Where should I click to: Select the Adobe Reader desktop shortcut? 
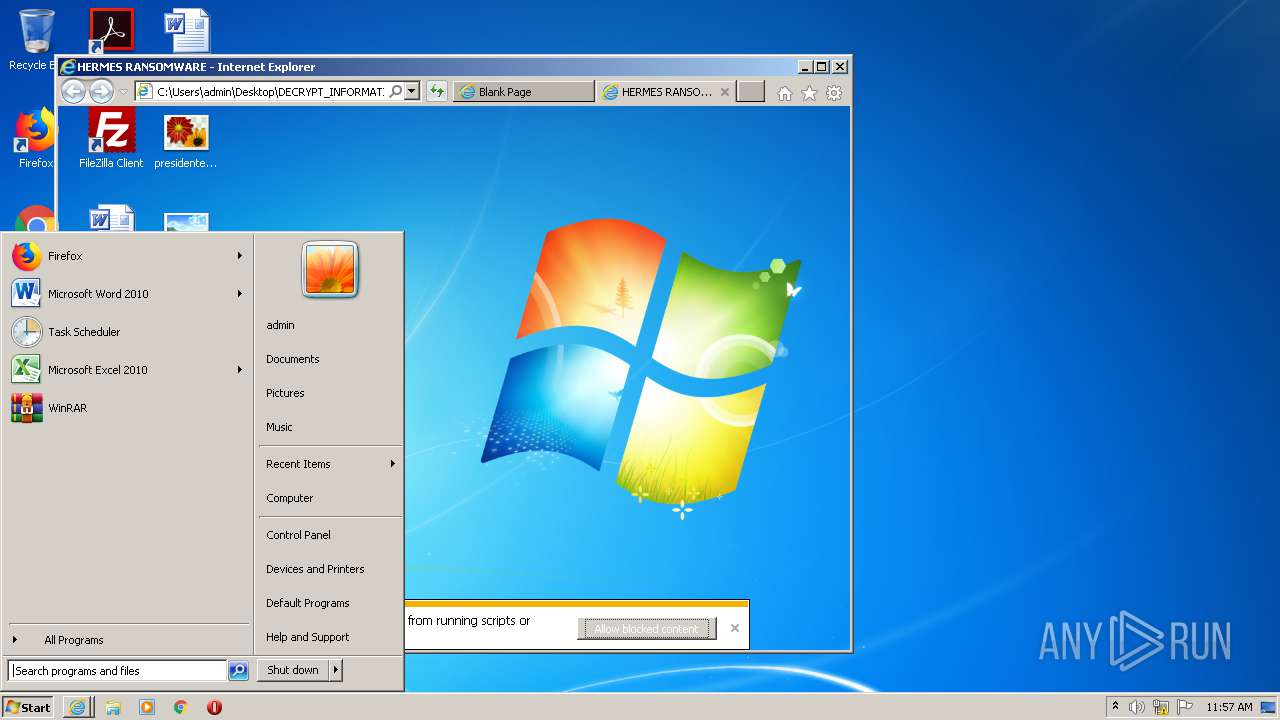(111, 31)
